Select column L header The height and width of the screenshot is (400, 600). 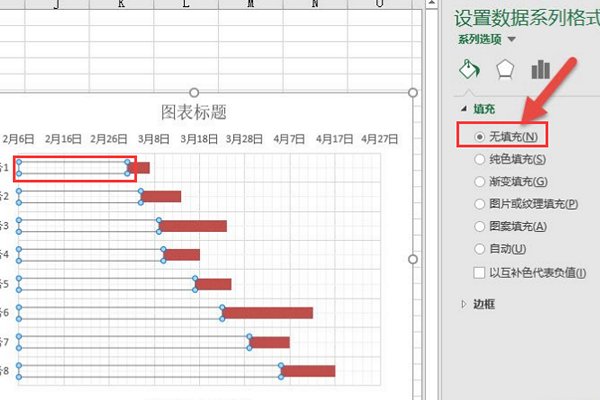(186, 4)
